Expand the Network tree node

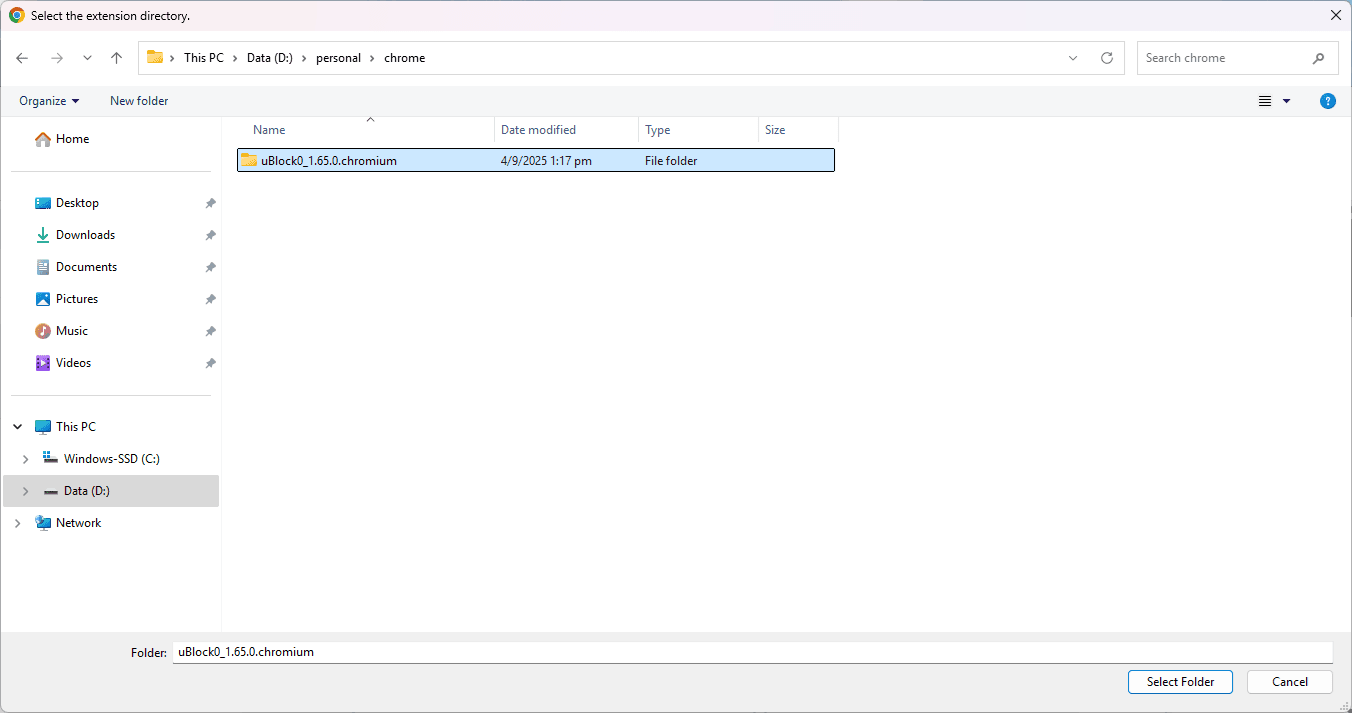17,523
